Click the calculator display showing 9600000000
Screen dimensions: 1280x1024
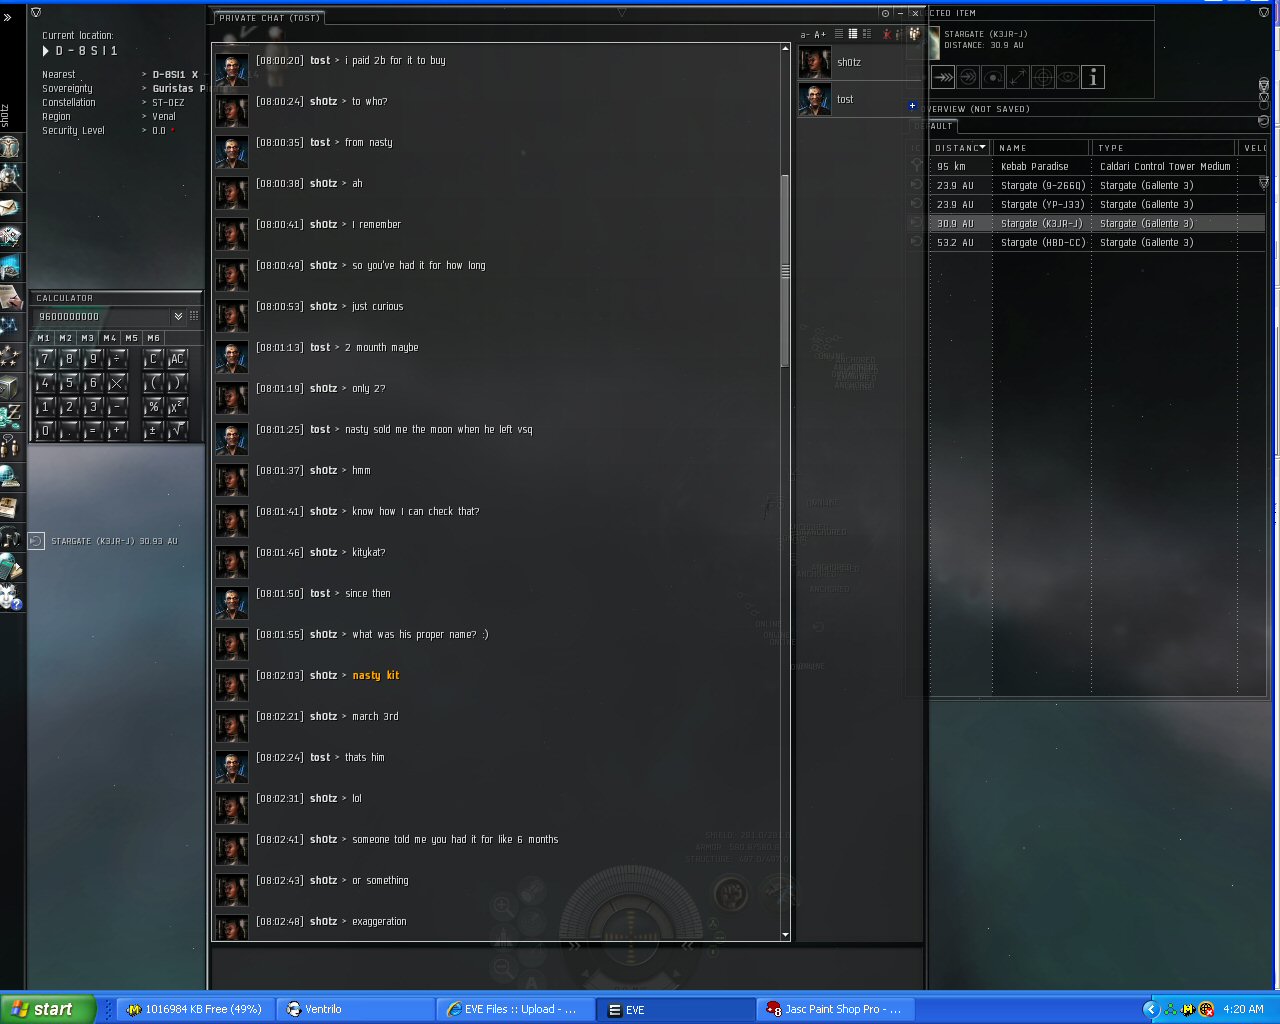click(x=101, y=316)
